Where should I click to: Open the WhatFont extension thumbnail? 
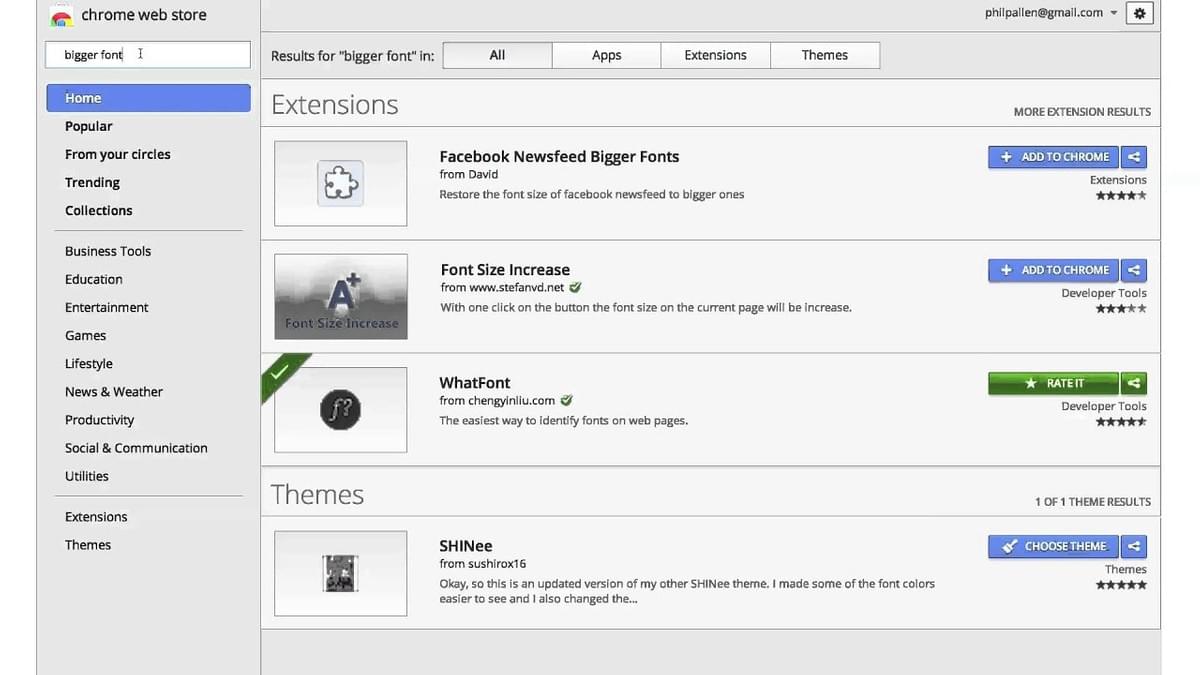click(x=341, y=410)
